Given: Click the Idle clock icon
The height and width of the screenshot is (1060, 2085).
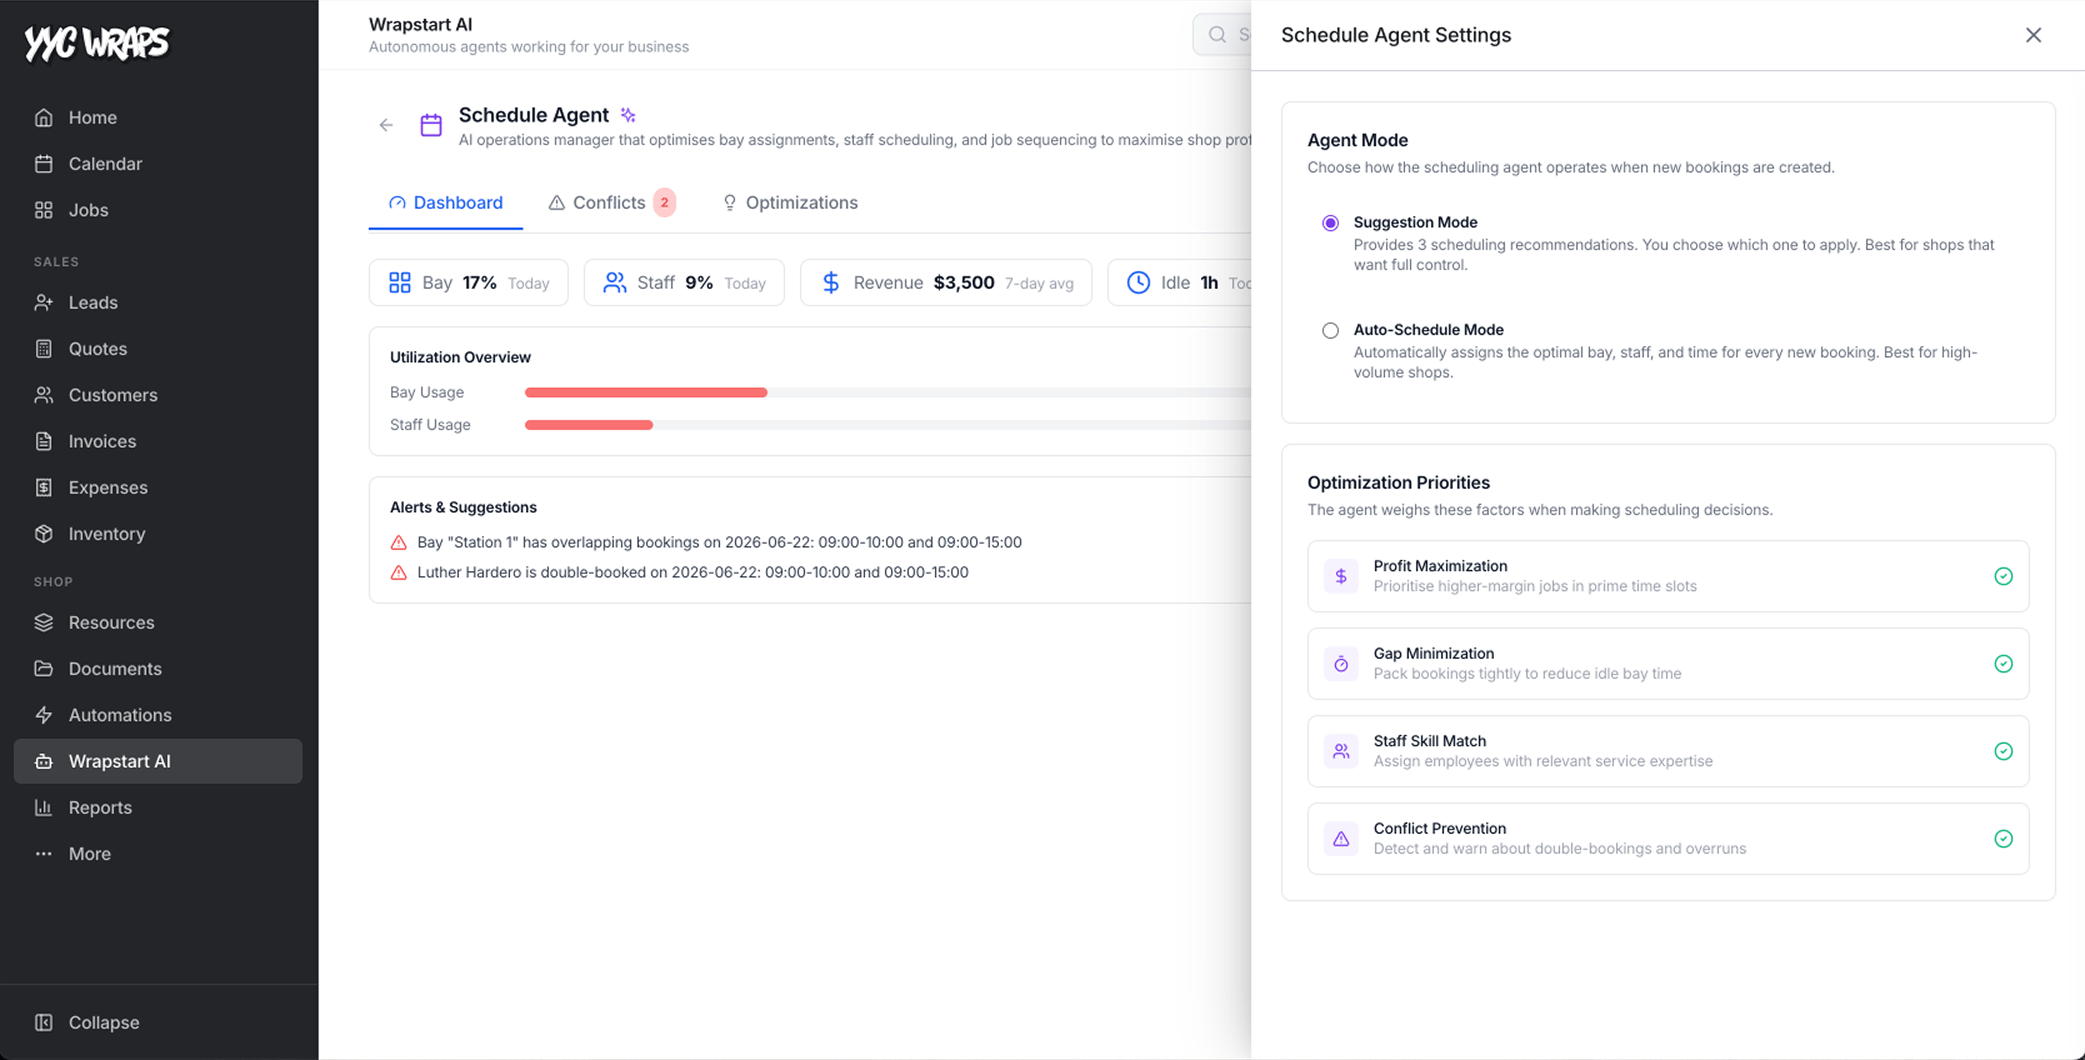Looking at the screenshot, I should click(x=1138, y=283).
